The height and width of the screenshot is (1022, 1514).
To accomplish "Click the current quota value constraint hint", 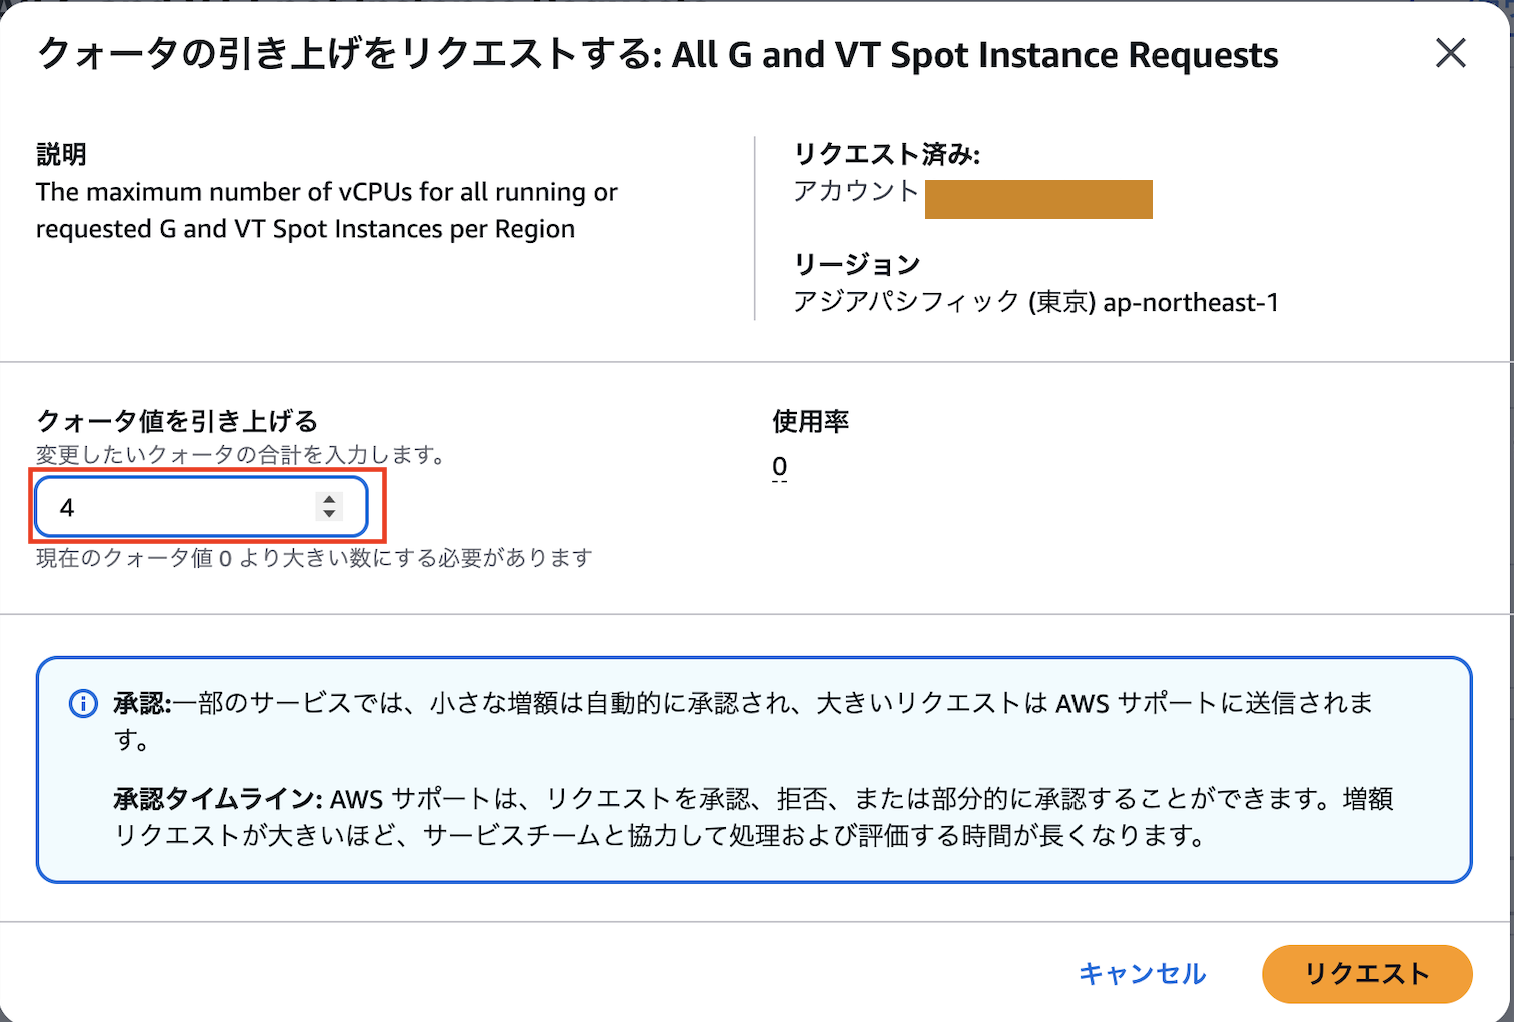I will 314,558.
